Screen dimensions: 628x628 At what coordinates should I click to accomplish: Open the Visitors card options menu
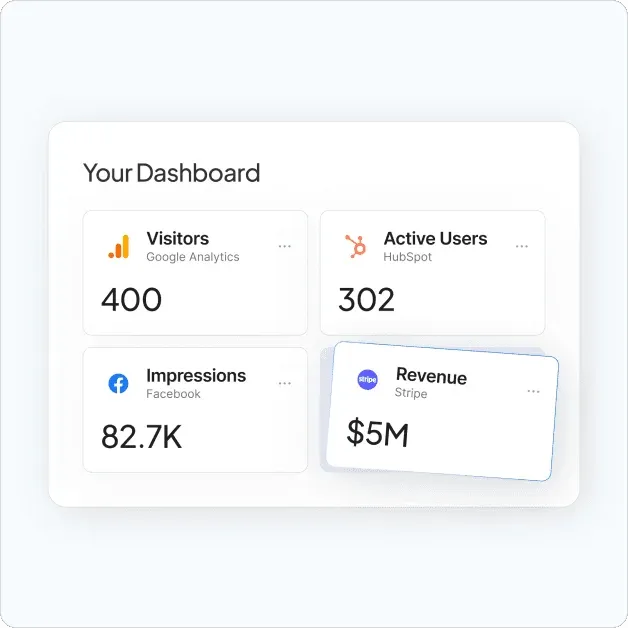click(285, 246)
